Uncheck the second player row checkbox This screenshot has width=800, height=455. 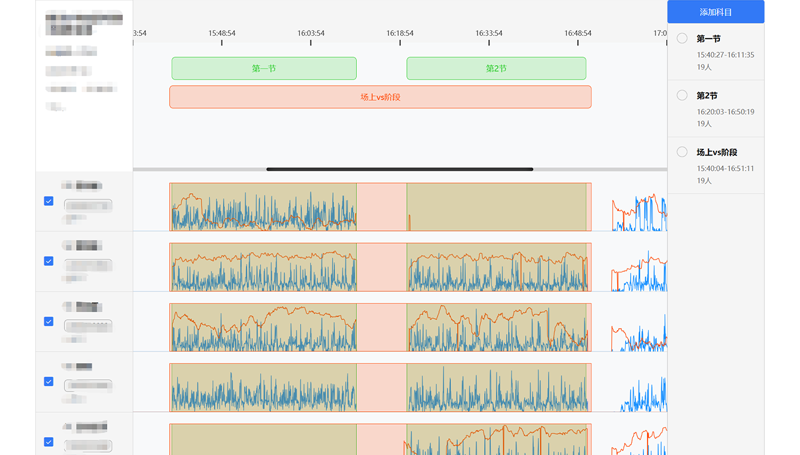48,261
